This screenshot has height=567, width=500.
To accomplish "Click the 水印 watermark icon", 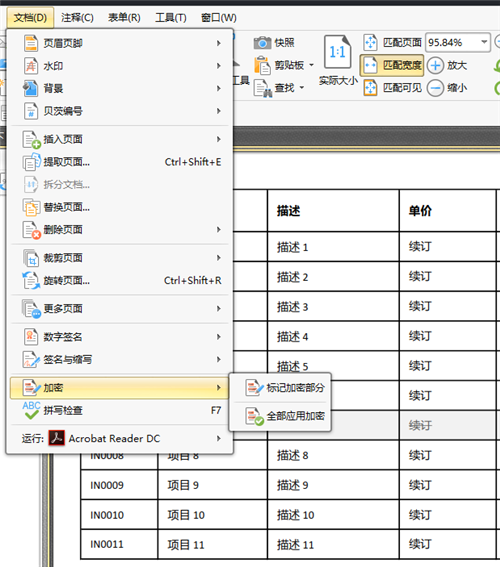I will click(31, 66).
